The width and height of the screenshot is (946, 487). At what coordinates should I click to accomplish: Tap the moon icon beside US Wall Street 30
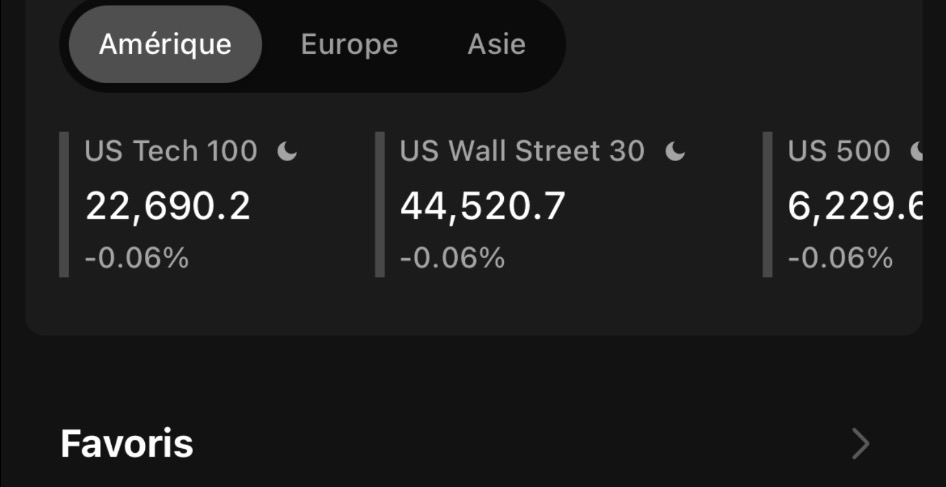pyautogui.click(x=676, y=152)
